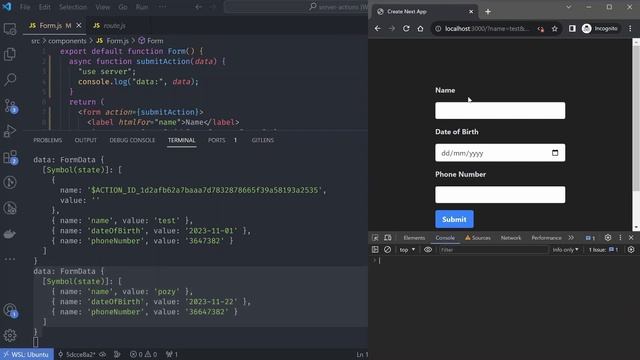
Task: Toggle the DevTools device toolbar
Action: click(388, 238)
